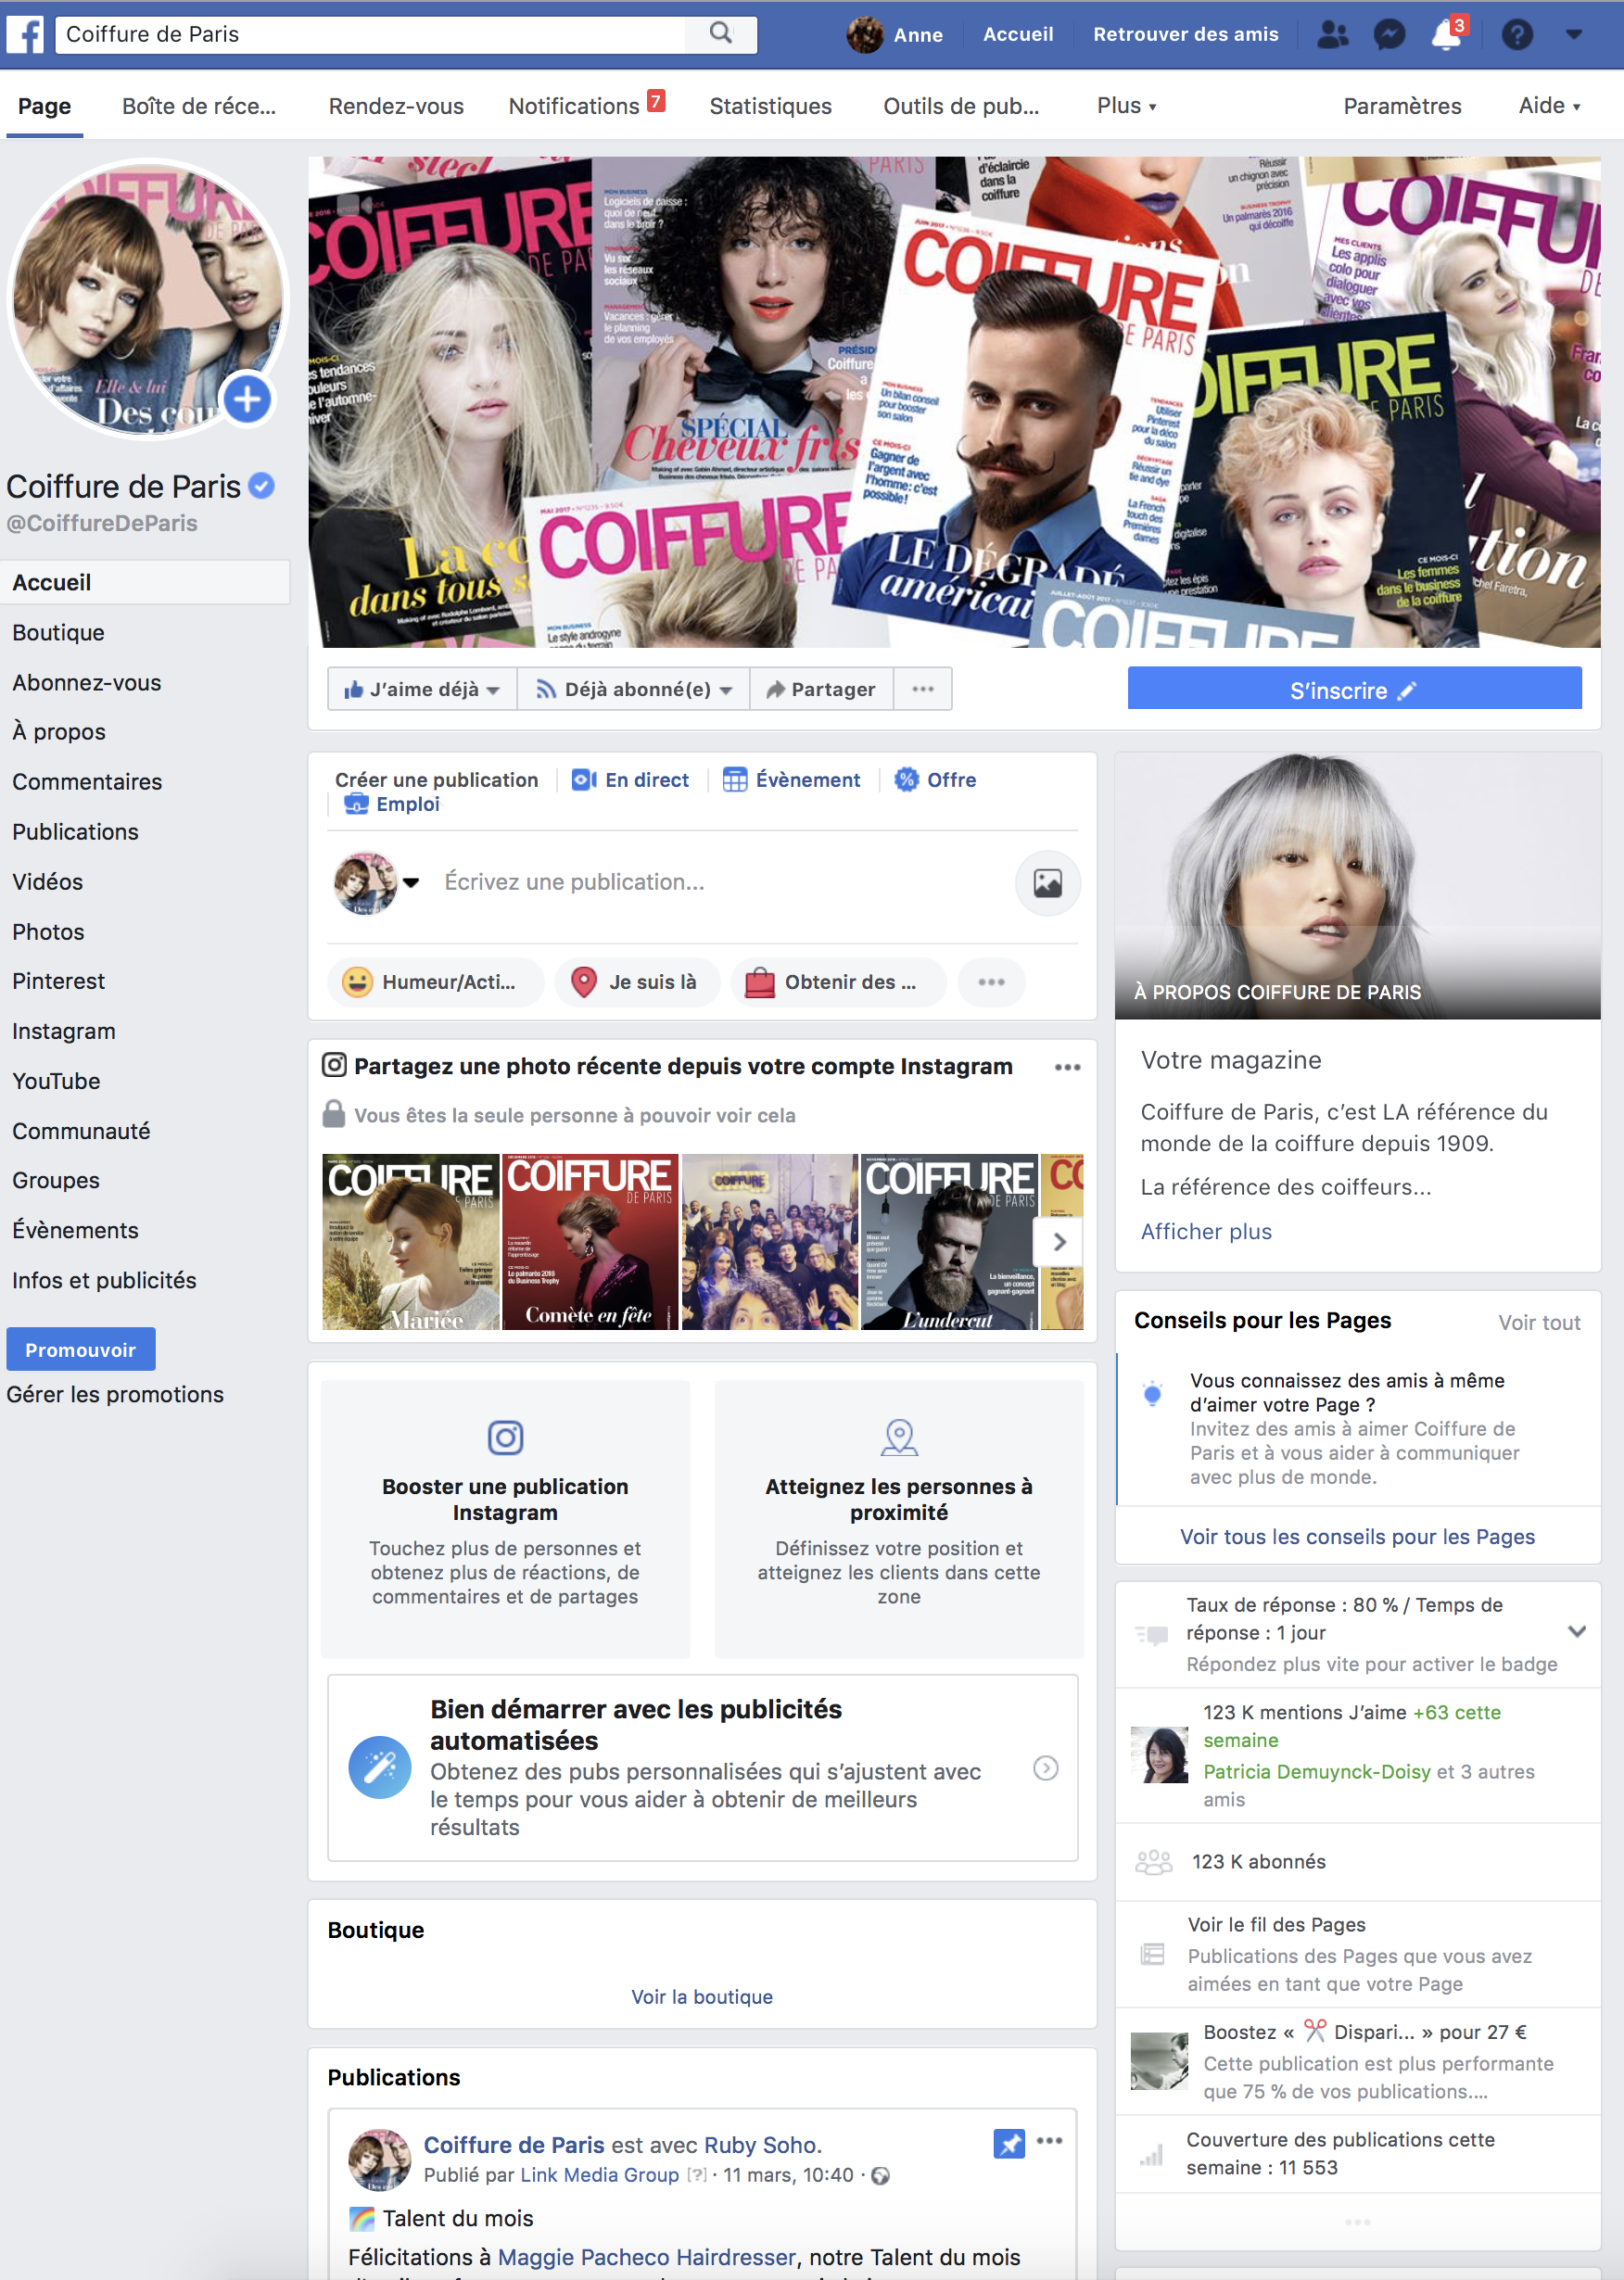The height and width of the screenshot is (2280, 1624).
Task: Open the Notifications tab
Action: (586, 105)
